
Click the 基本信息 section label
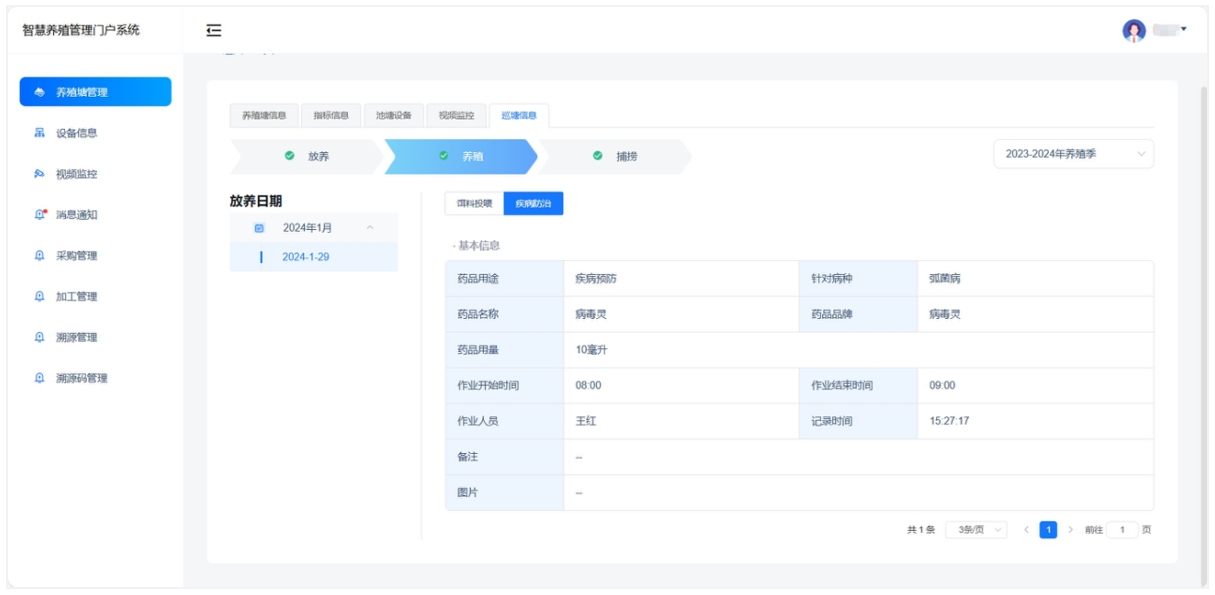pos(479,245)
